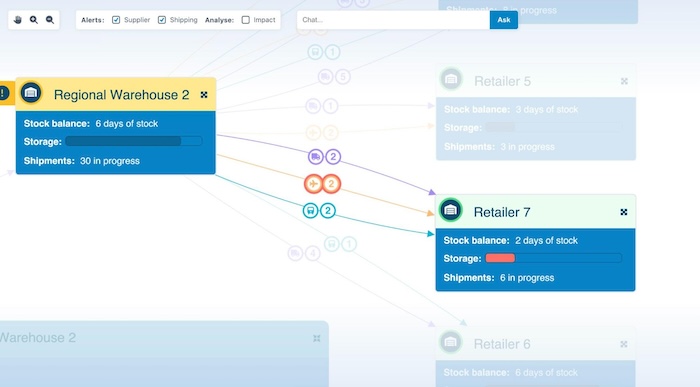This screenshot has height=387, width=700.
Task: Click the Regional Warehouse 2 title
Action: [121, 95]
